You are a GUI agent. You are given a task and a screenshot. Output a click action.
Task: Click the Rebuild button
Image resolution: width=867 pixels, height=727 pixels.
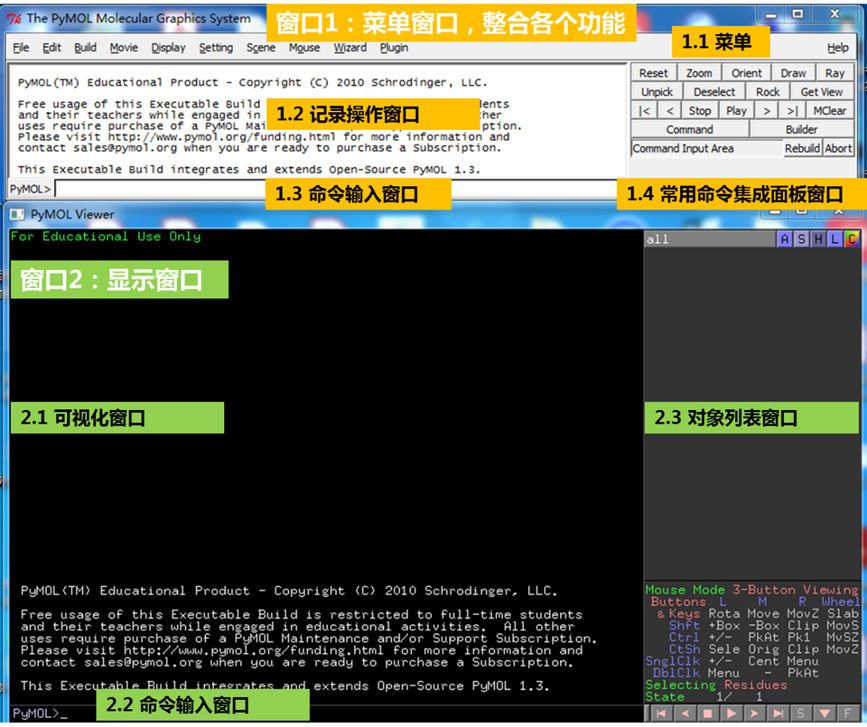point(802,148)
